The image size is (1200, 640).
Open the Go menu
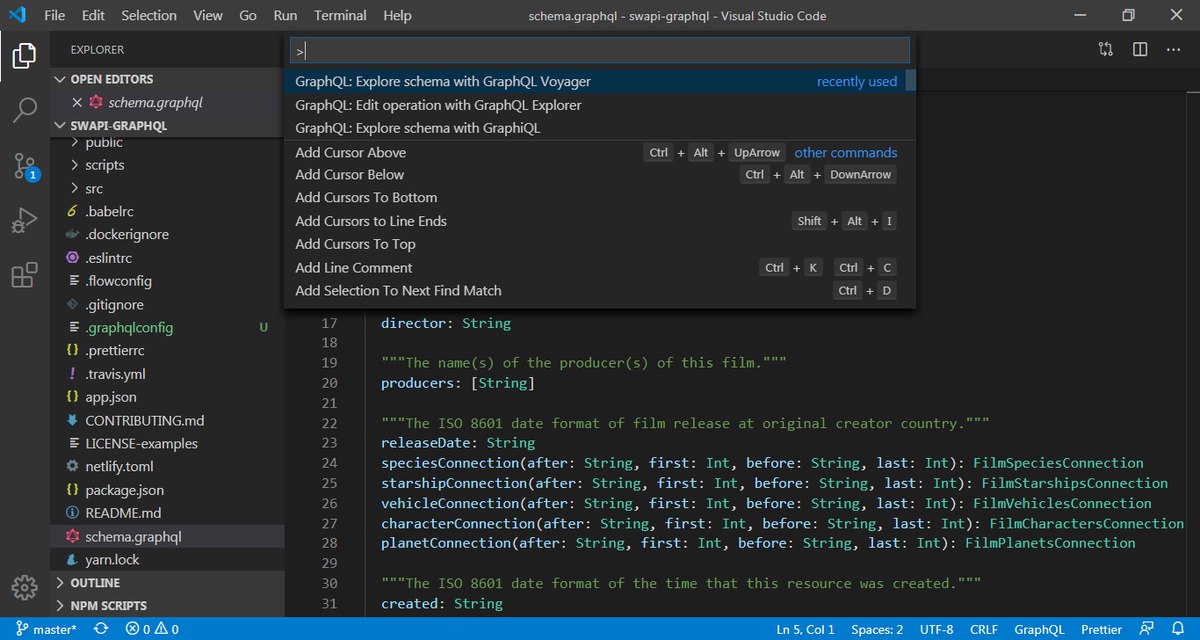point(248,16)
